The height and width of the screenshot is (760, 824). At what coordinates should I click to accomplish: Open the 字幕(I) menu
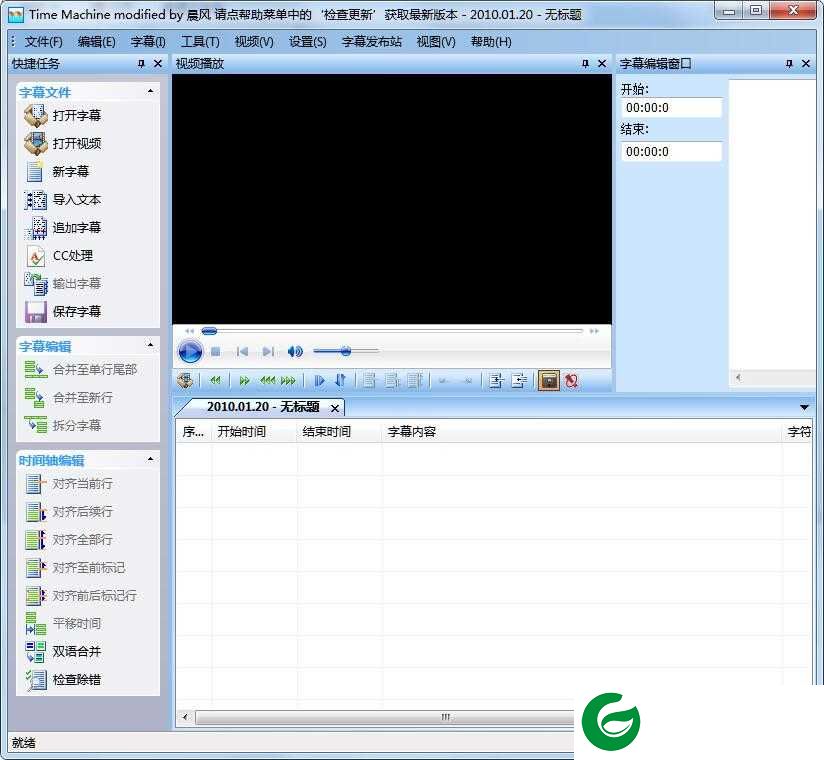coord(148,42)
